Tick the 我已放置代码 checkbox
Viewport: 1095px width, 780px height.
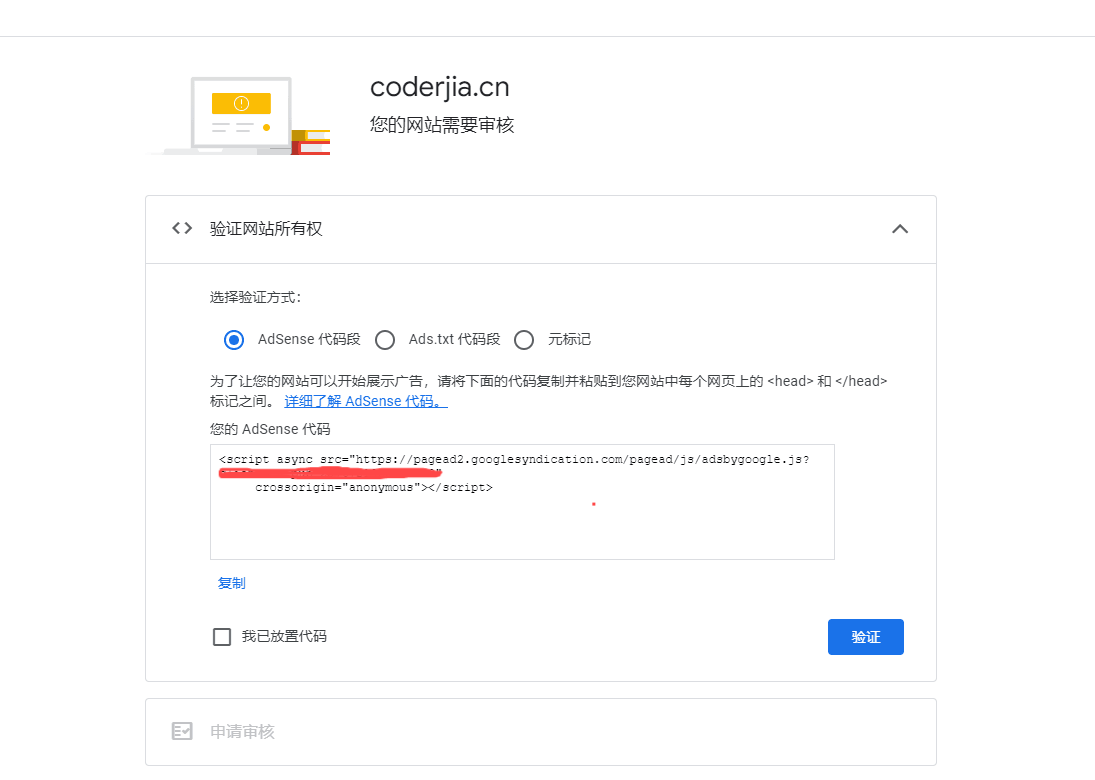pos(222,637)
